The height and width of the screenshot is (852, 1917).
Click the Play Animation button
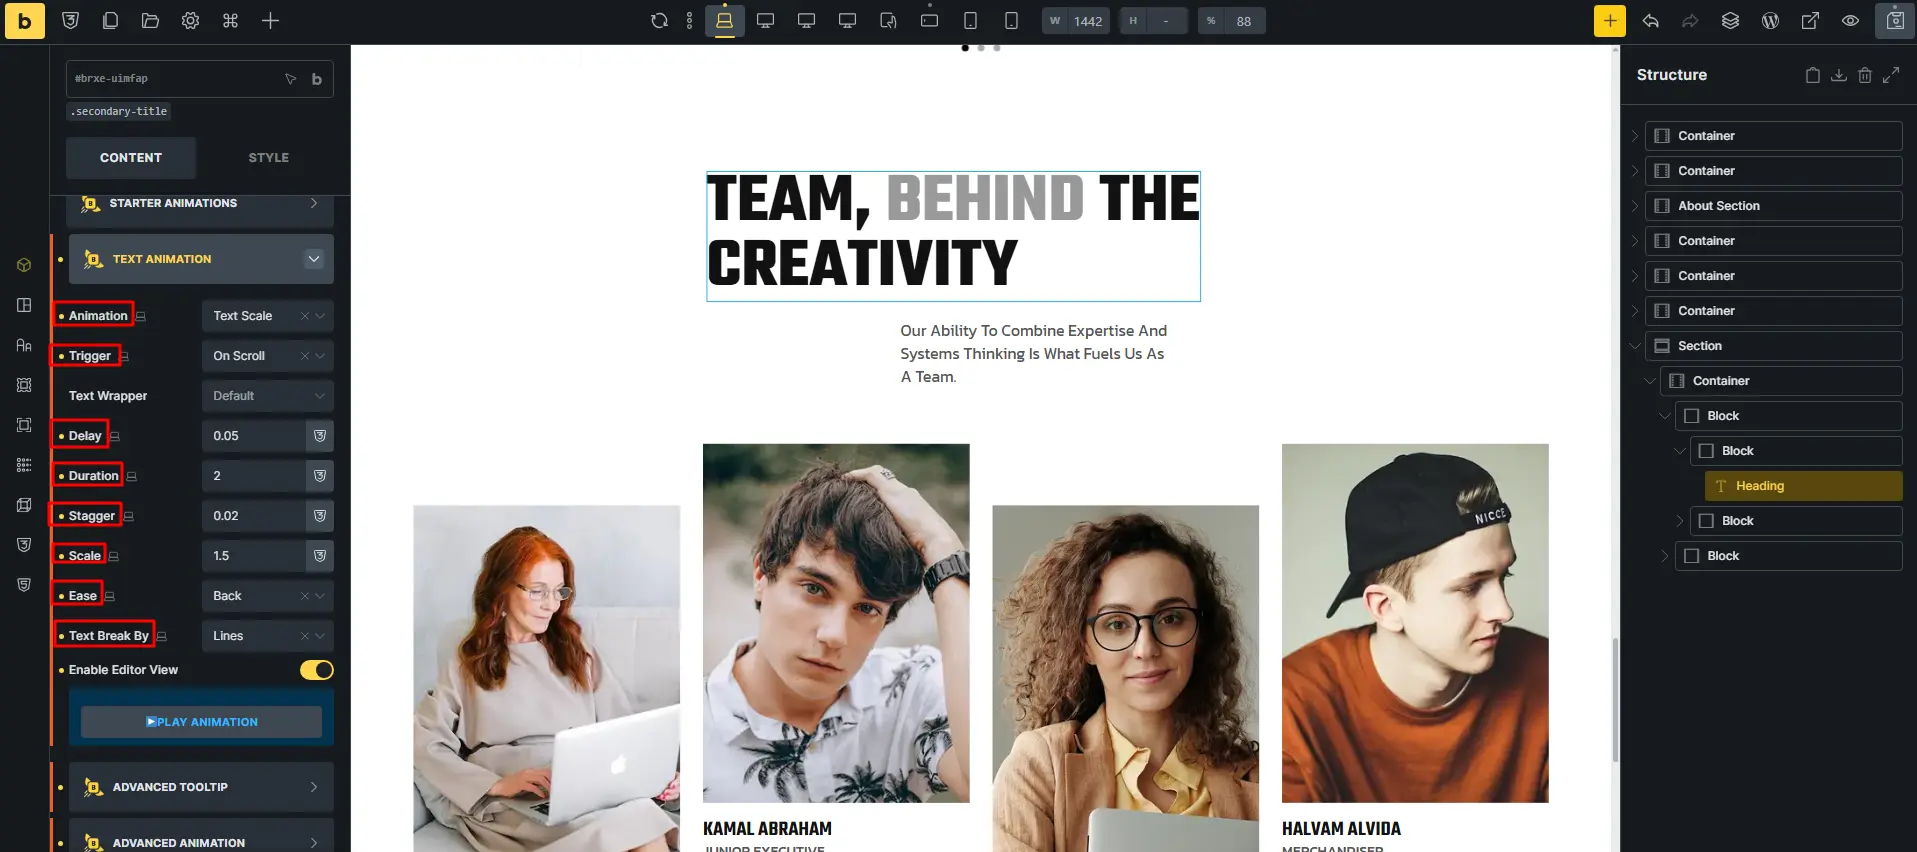pyautogui.click(x=201, y=722)
